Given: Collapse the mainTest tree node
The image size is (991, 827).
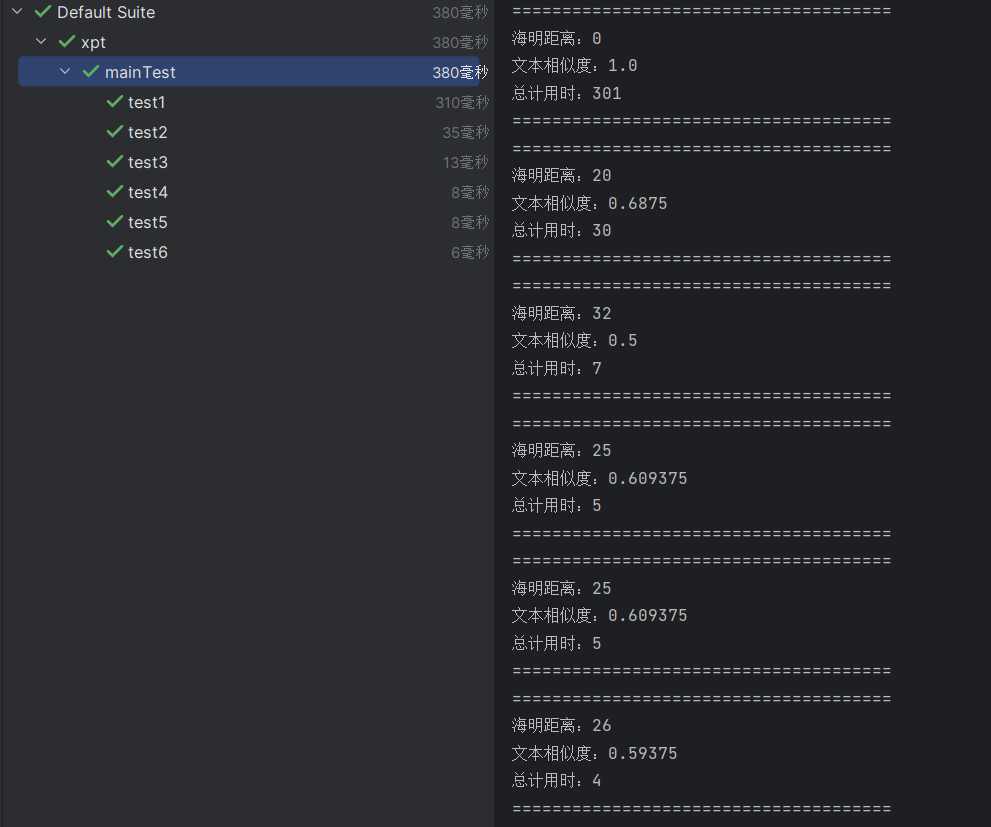Looking at the screenshot, I should point(64,71).
